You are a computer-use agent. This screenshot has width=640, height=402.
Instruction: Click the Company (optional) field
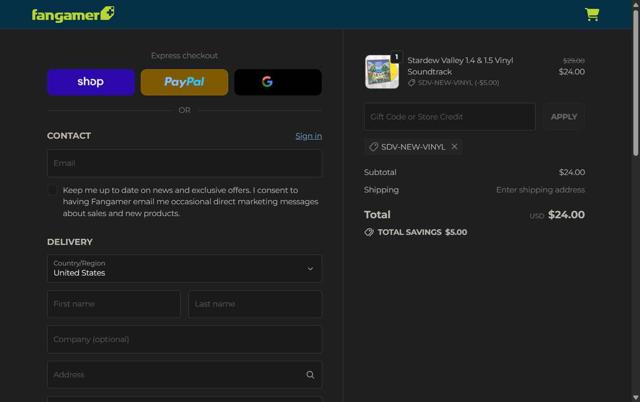(x=184, y=339)
